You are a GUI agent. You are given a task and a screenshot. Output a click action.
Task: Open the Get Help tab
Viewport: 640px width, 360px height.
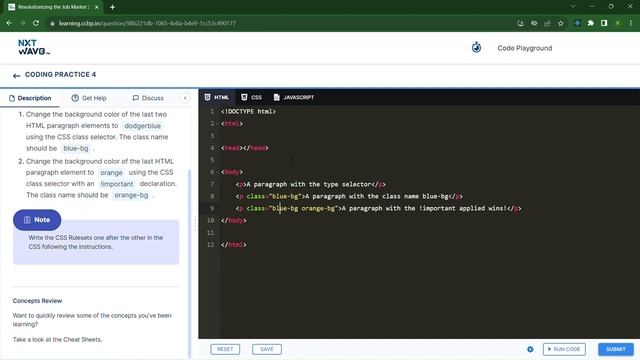coord(89,98)
